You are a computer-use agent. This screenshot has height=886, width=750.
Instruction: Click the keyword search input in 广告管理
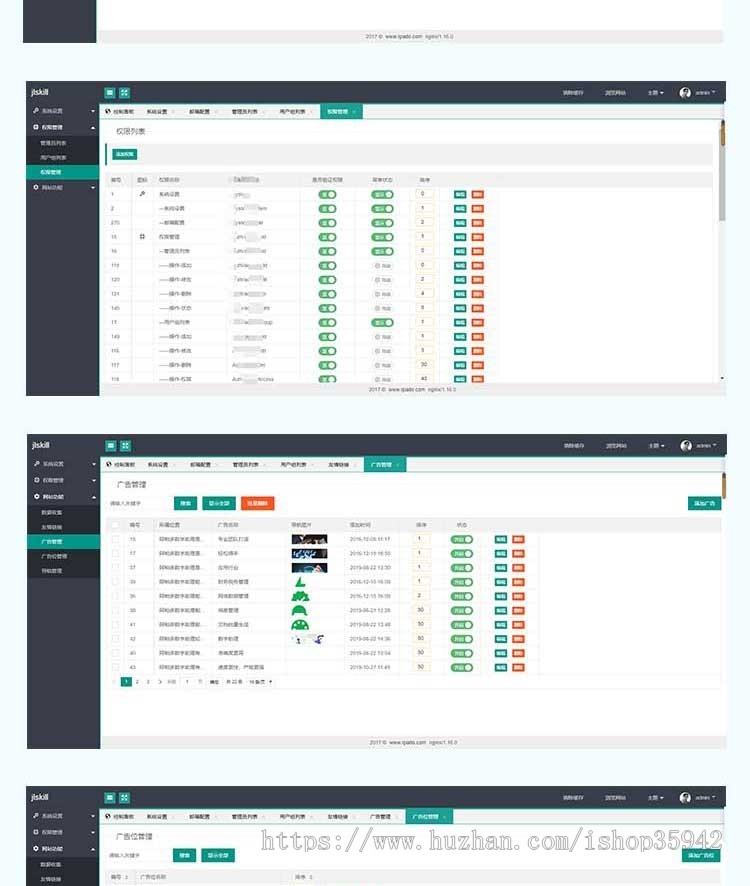pyautogui.click(x=137, y=503)
